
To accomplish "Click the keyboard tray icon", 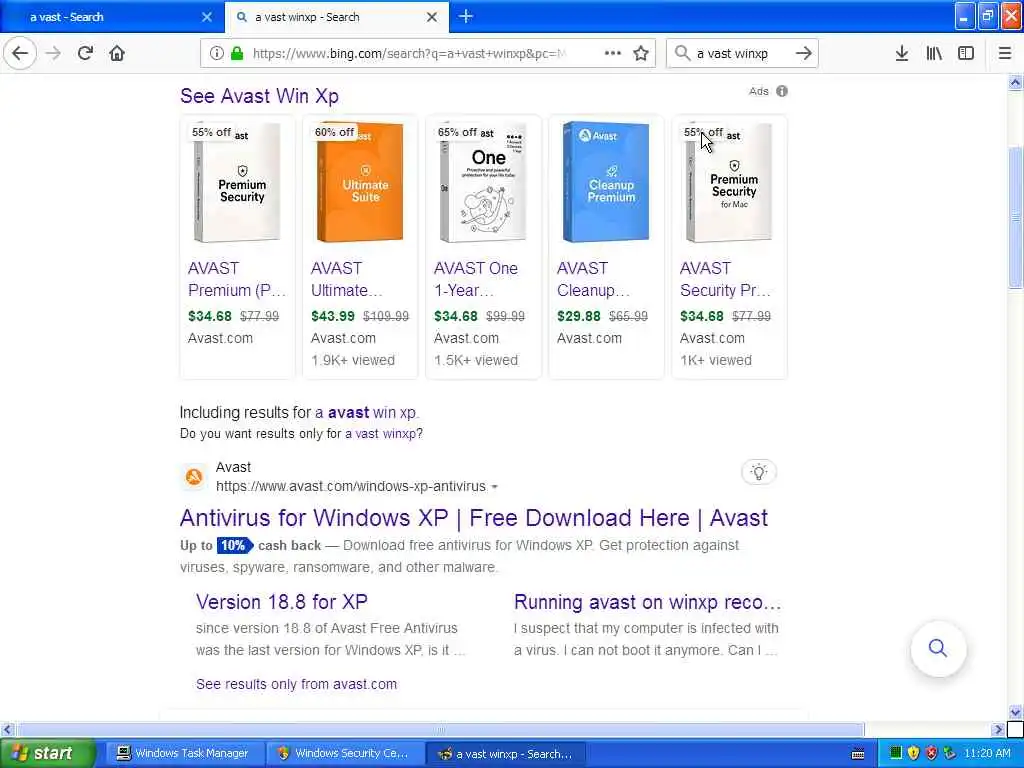I will click(x=858, y=754).
